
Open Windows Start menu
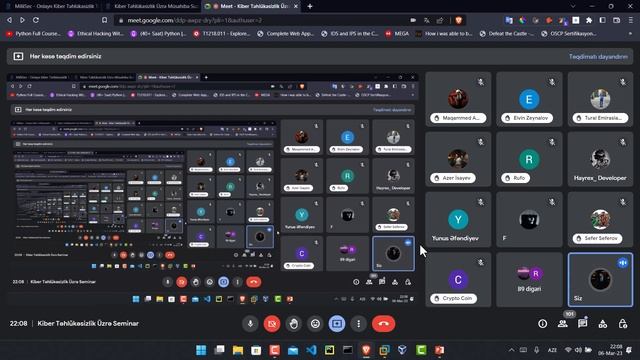click(201, 350)
